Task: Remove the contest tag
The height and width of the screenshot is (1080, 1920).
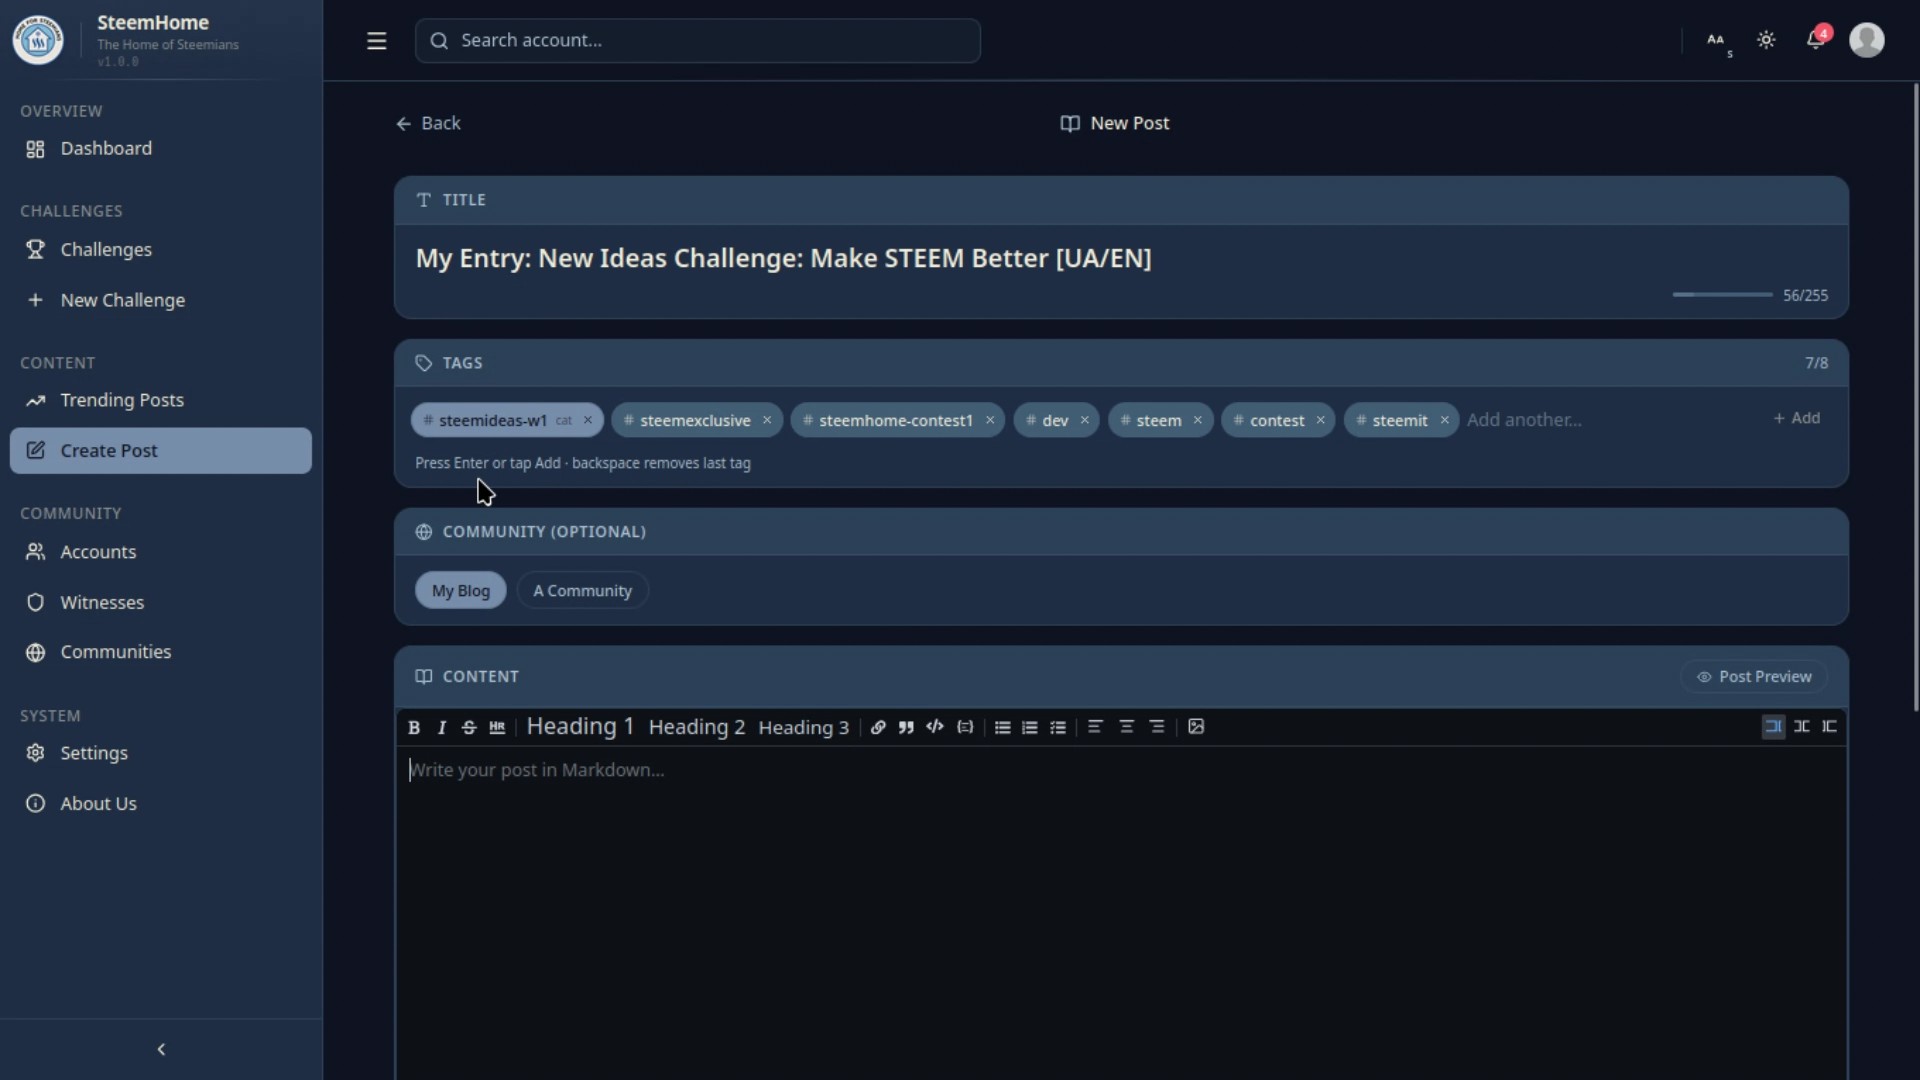Action: pos(1321,420)
